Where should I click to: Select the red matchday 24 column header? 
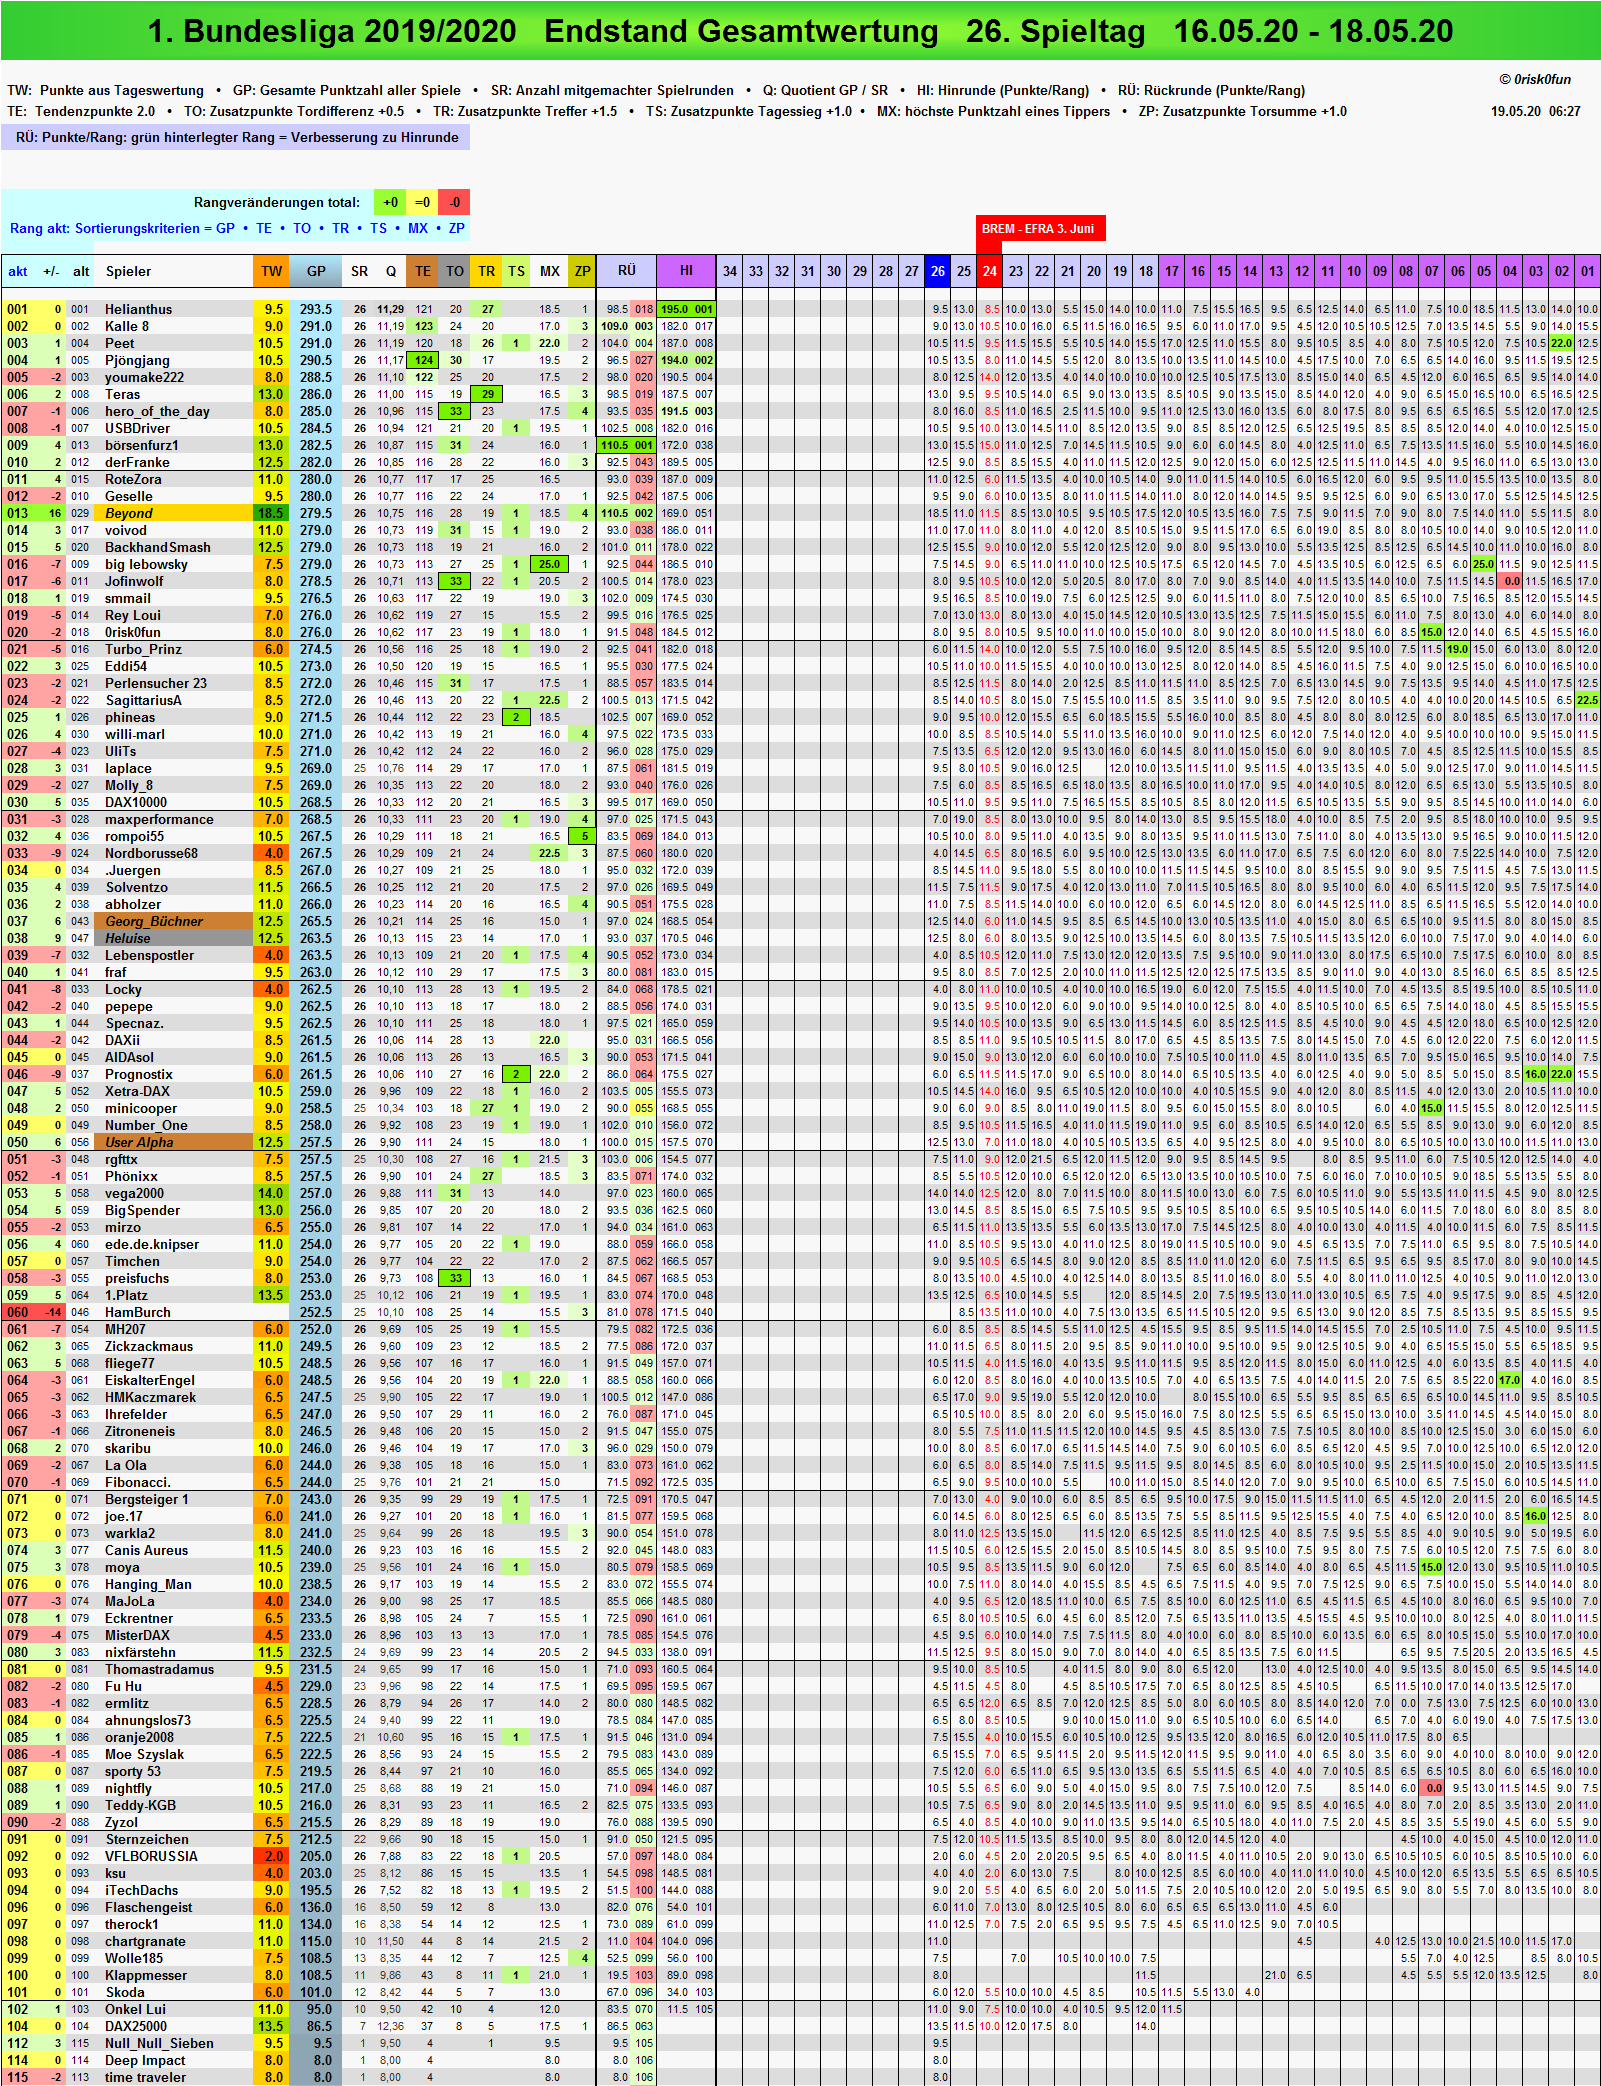pos(989,271)
